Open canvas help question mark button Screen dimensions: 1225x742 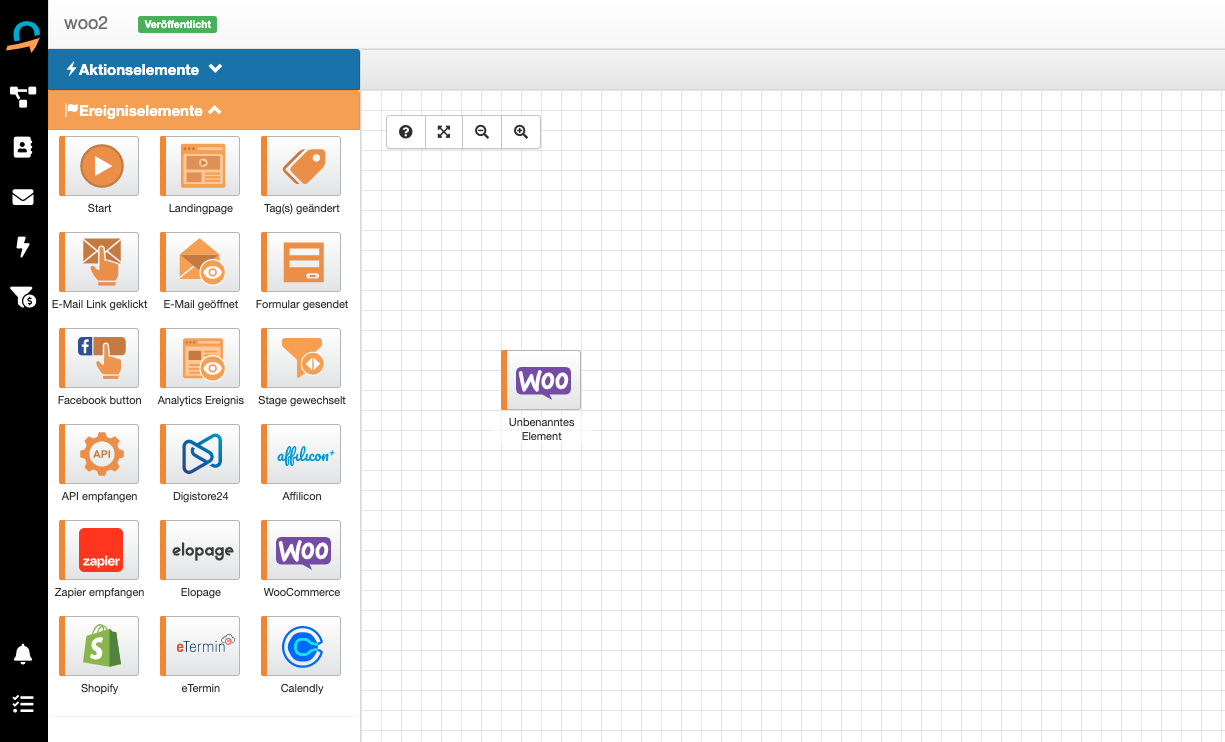(x=406, y=132)
